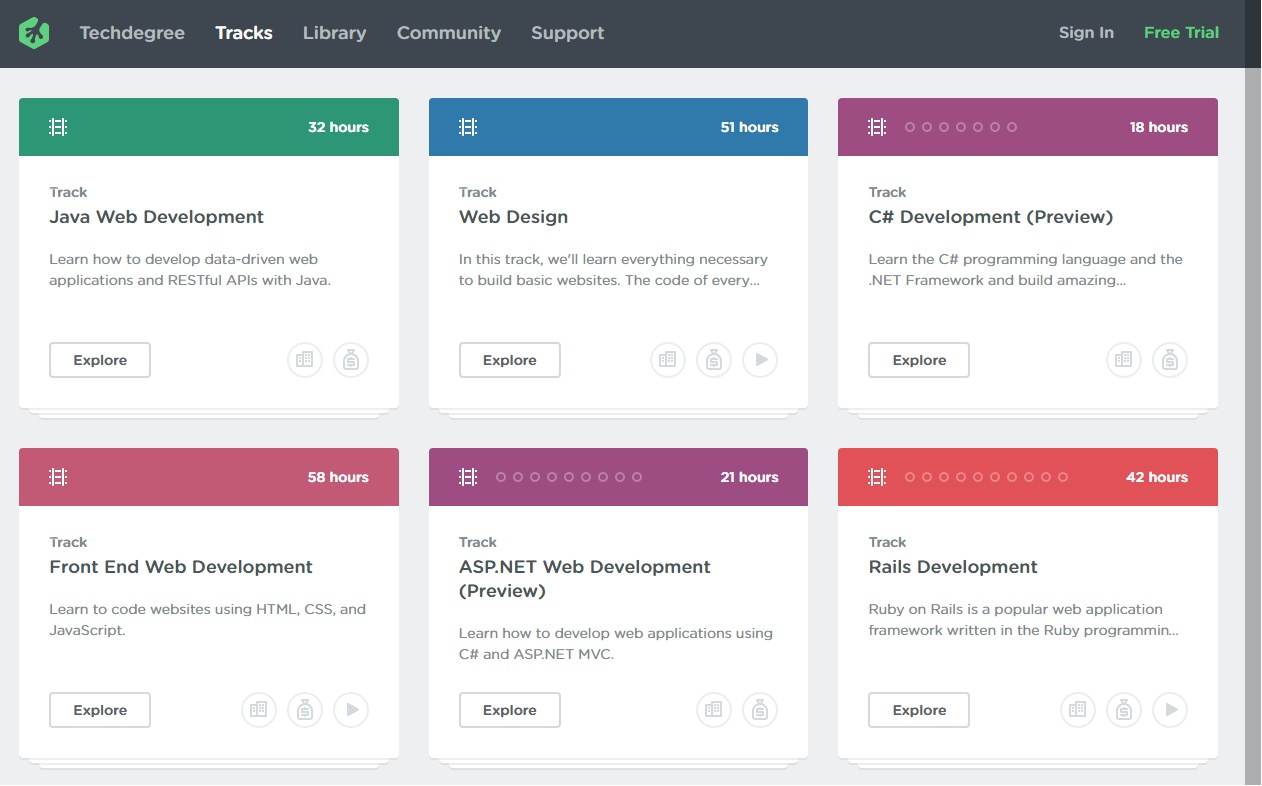Image resolution: width=1262 pixels, height=786 pixels.
Task: Click the money bag icon on the Java Web Development card
Action: coord(351,360)
